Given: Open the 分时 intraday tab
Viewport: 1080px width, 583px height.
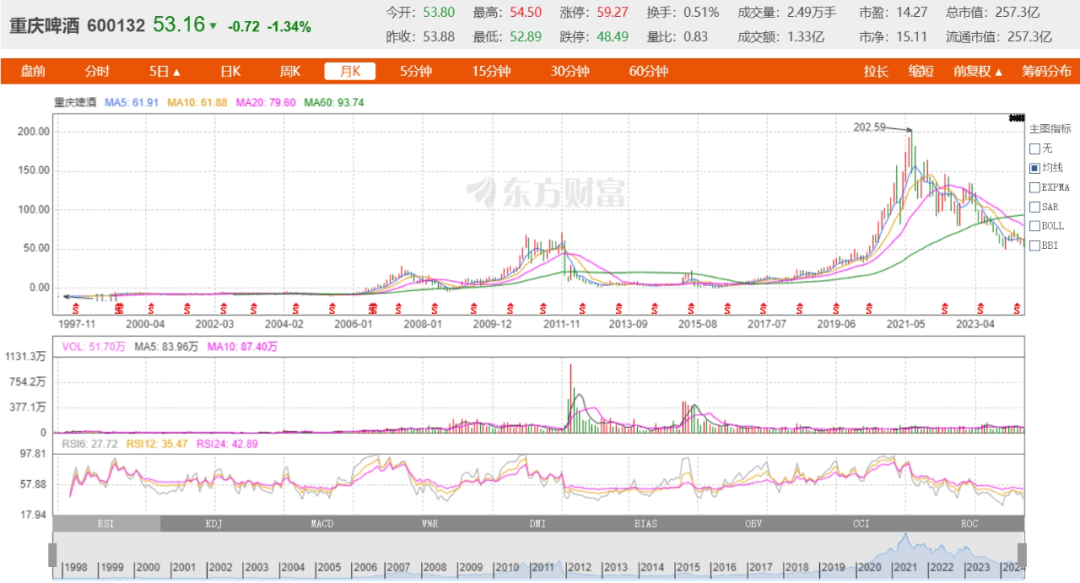Looking at the screenshot, I should (x=97, y=71).
